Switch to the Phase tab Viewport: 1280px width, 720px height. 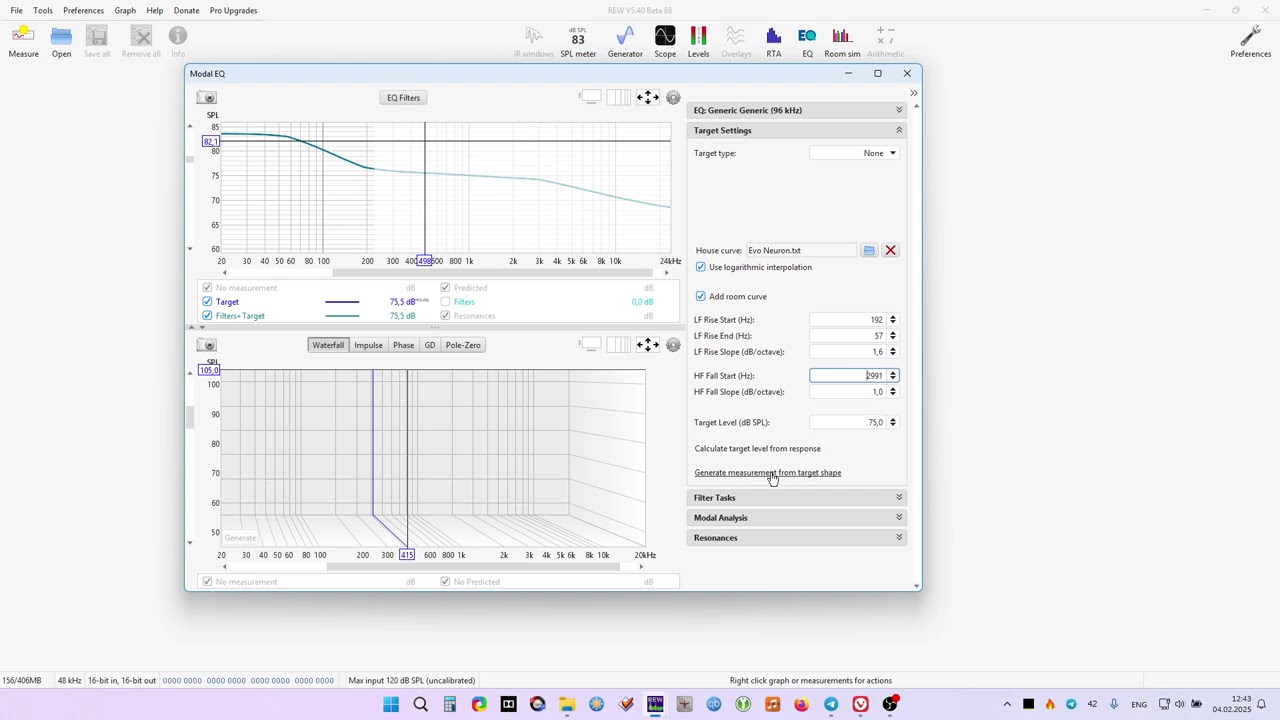tap(403, 345)
